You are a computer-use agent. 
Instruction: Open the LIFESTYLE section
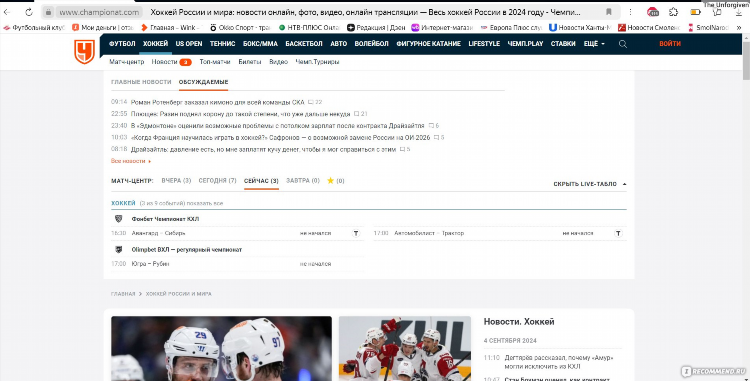(484, 44)
